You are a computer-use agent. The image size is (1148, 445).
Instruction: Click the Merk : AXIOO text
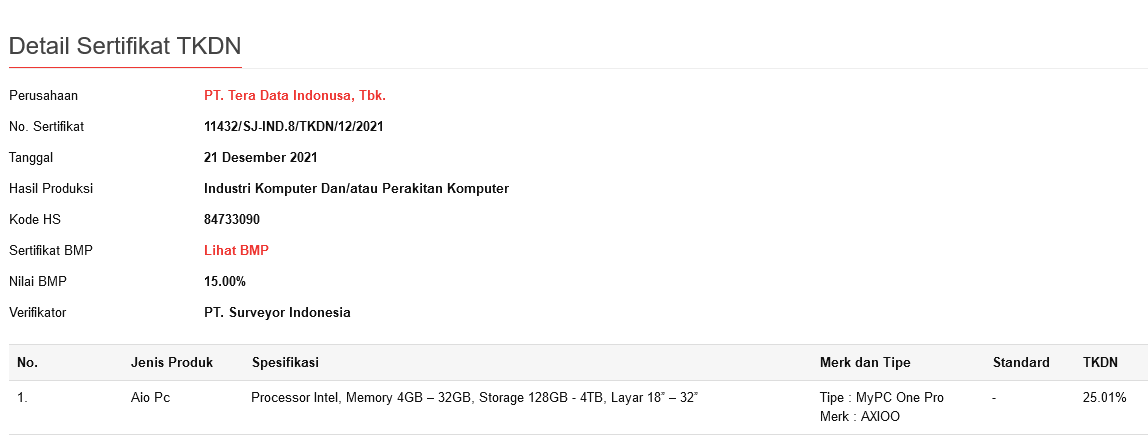pyautogui.click(x=859, y=416)
